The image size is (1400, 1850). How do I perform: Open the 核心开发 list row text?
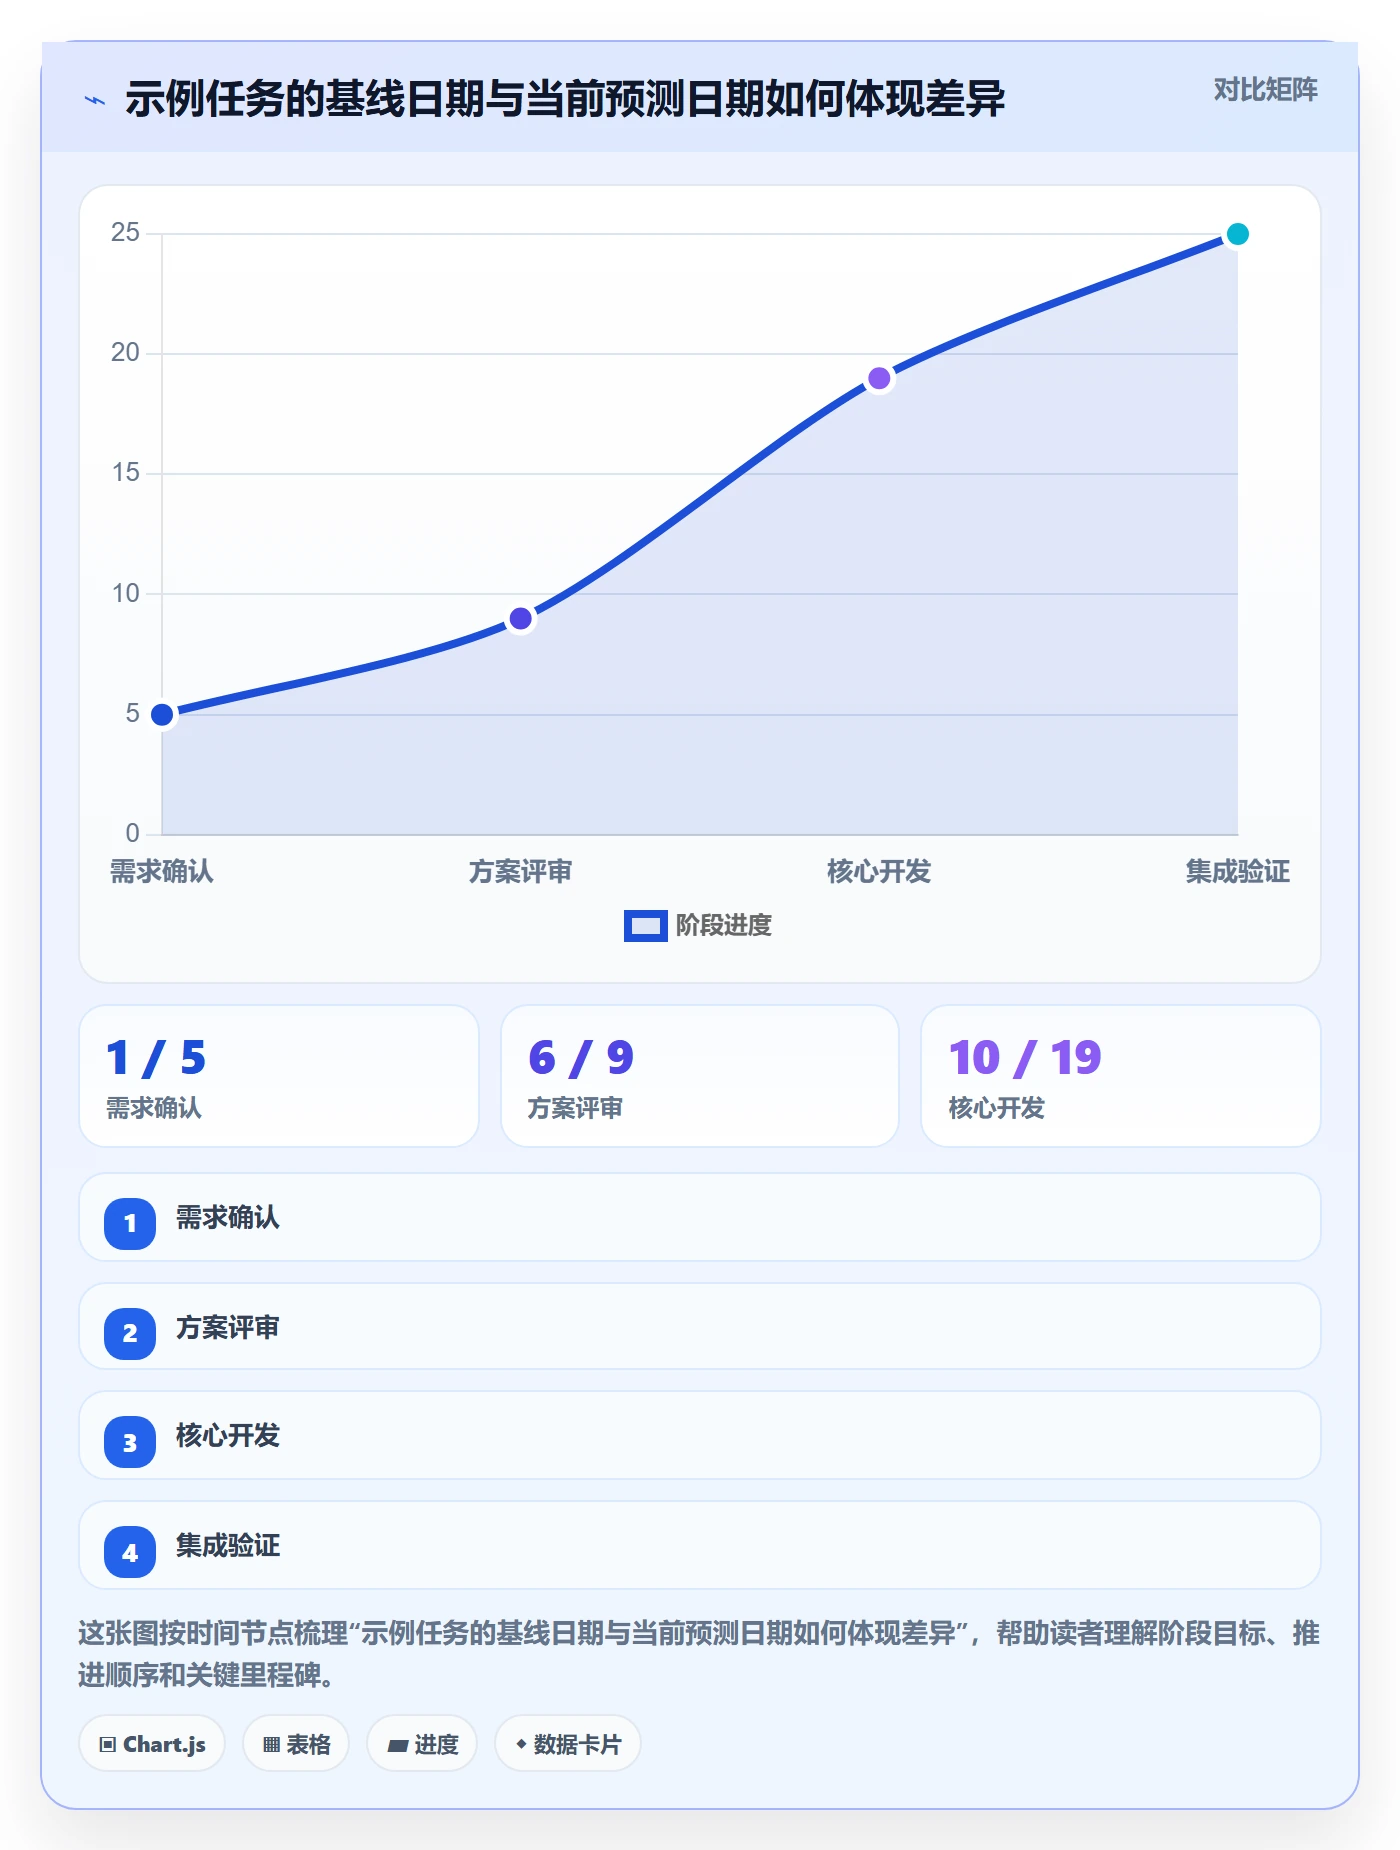pos(228,1436)
